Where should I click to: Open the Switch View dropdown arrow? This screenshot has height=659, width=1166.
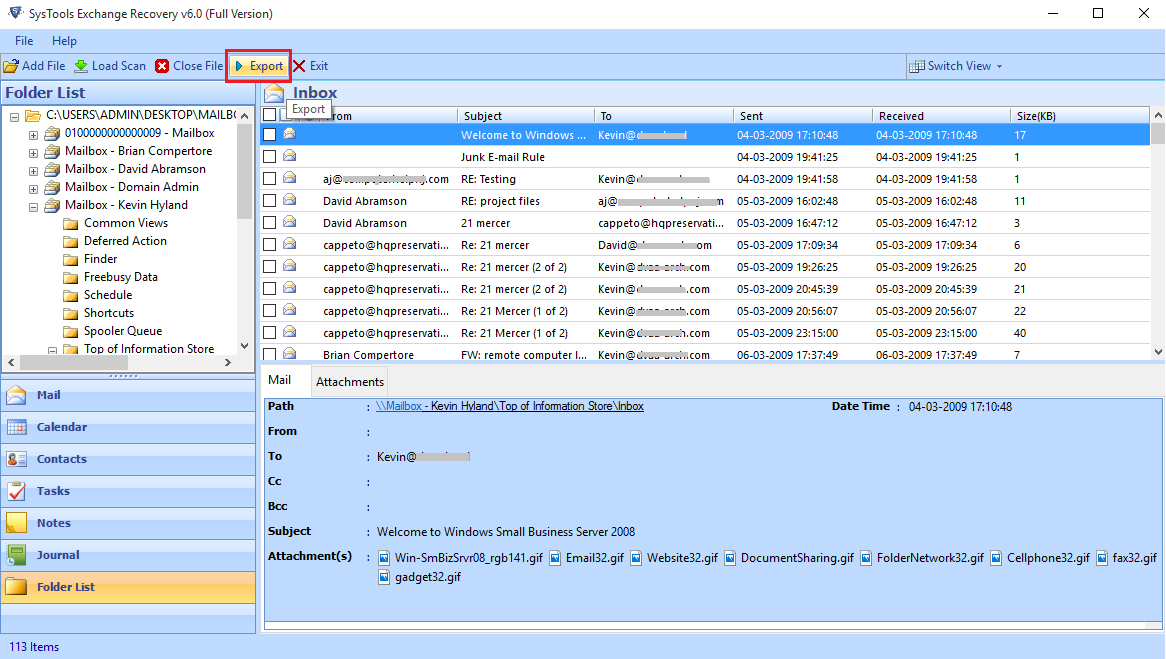(x=999, y=66)
